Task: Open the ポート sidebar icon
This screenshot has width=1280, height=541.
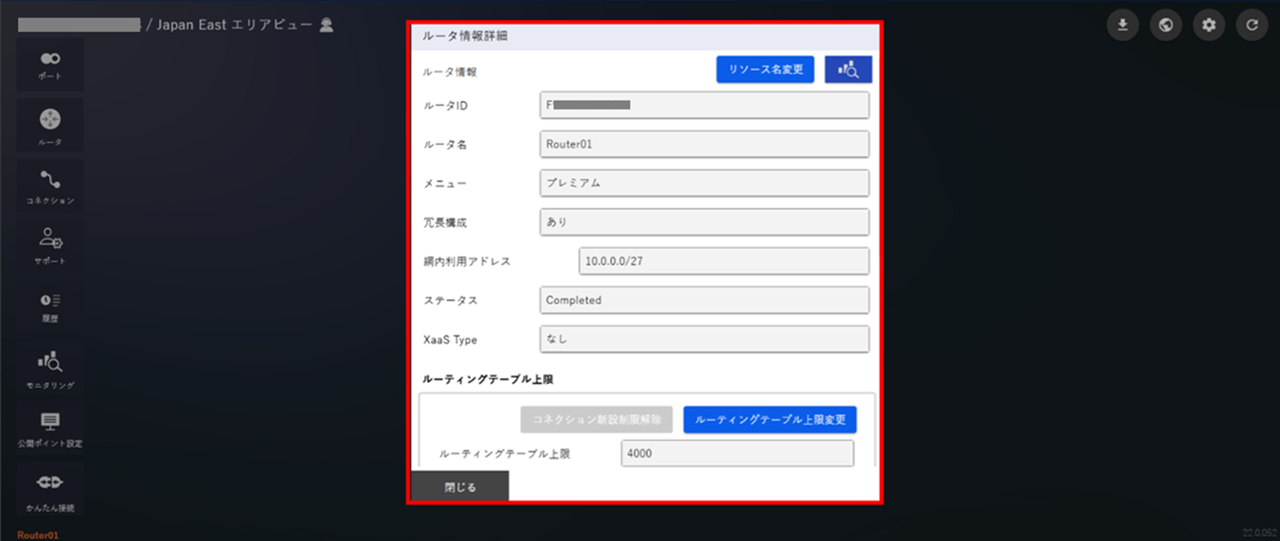Action: pos(50,65)
